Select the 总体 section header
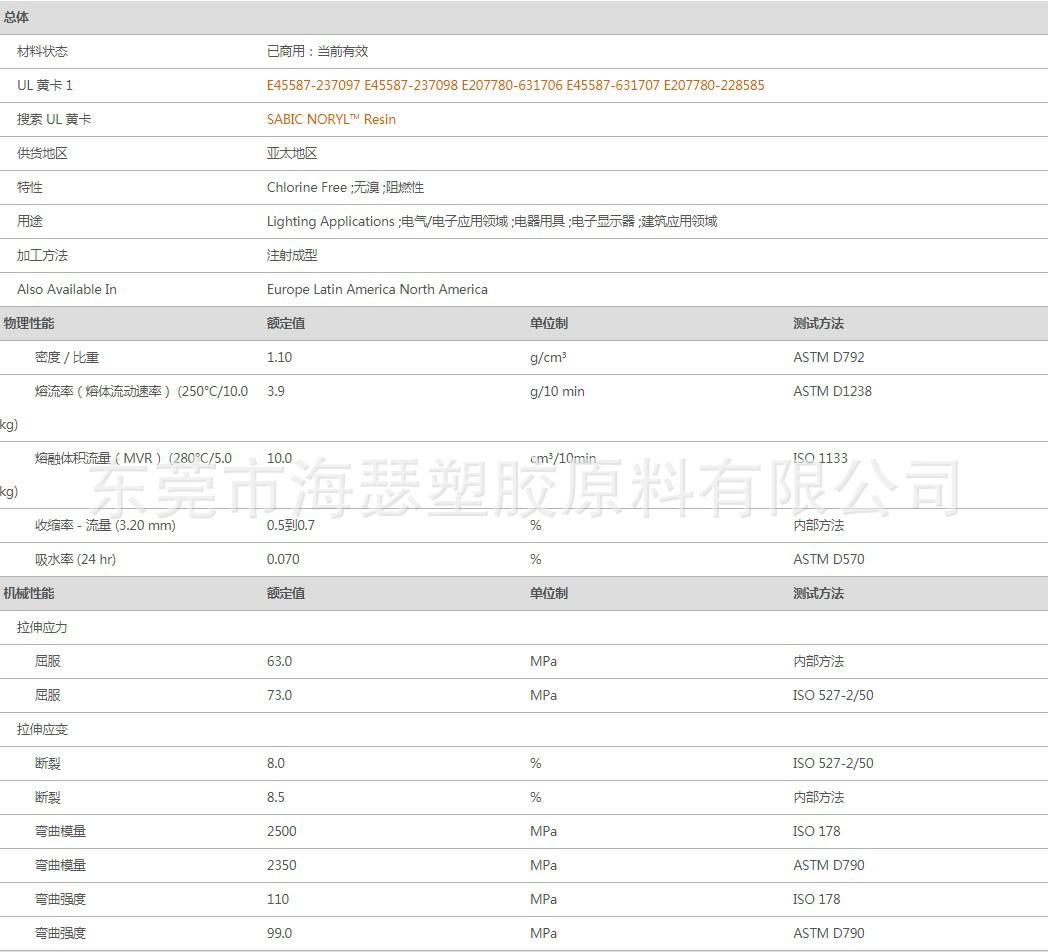 point(17,18)
